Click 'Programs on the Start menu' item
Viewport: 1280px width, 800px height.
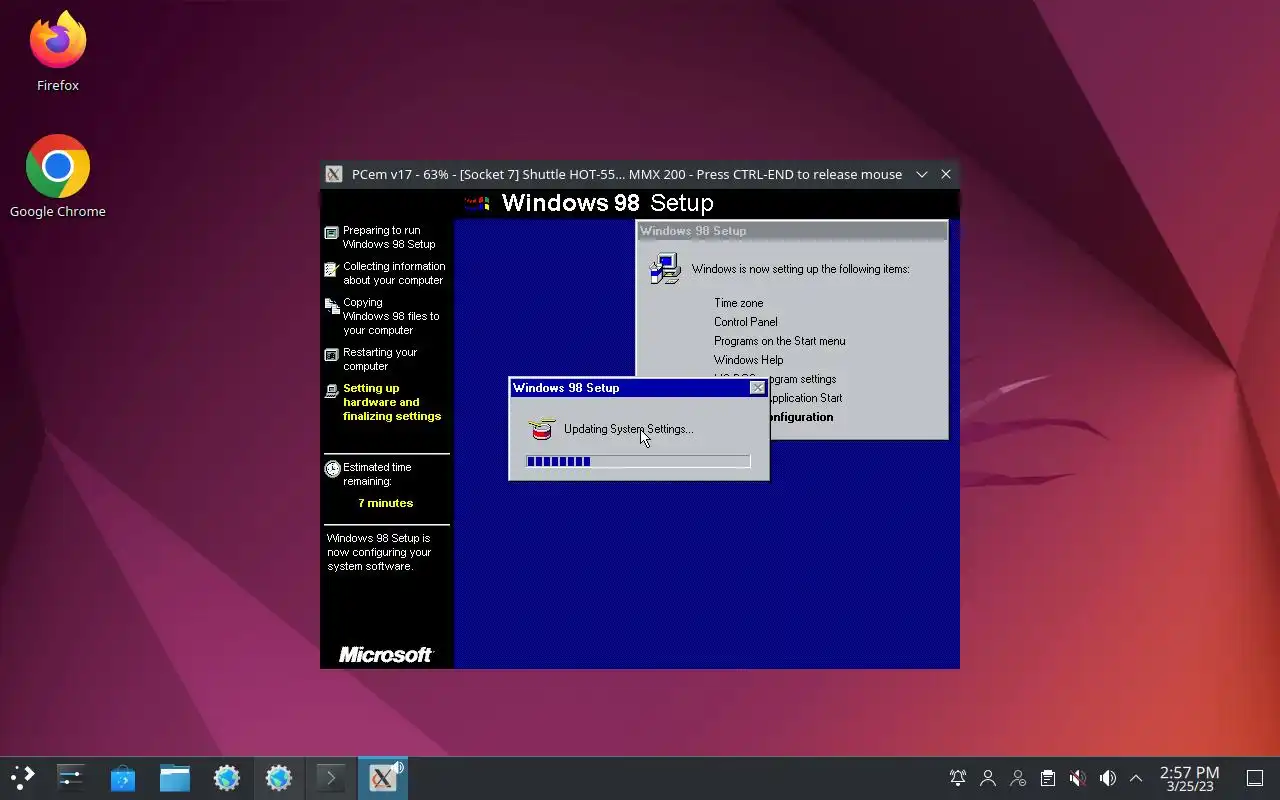click(779, 341)
